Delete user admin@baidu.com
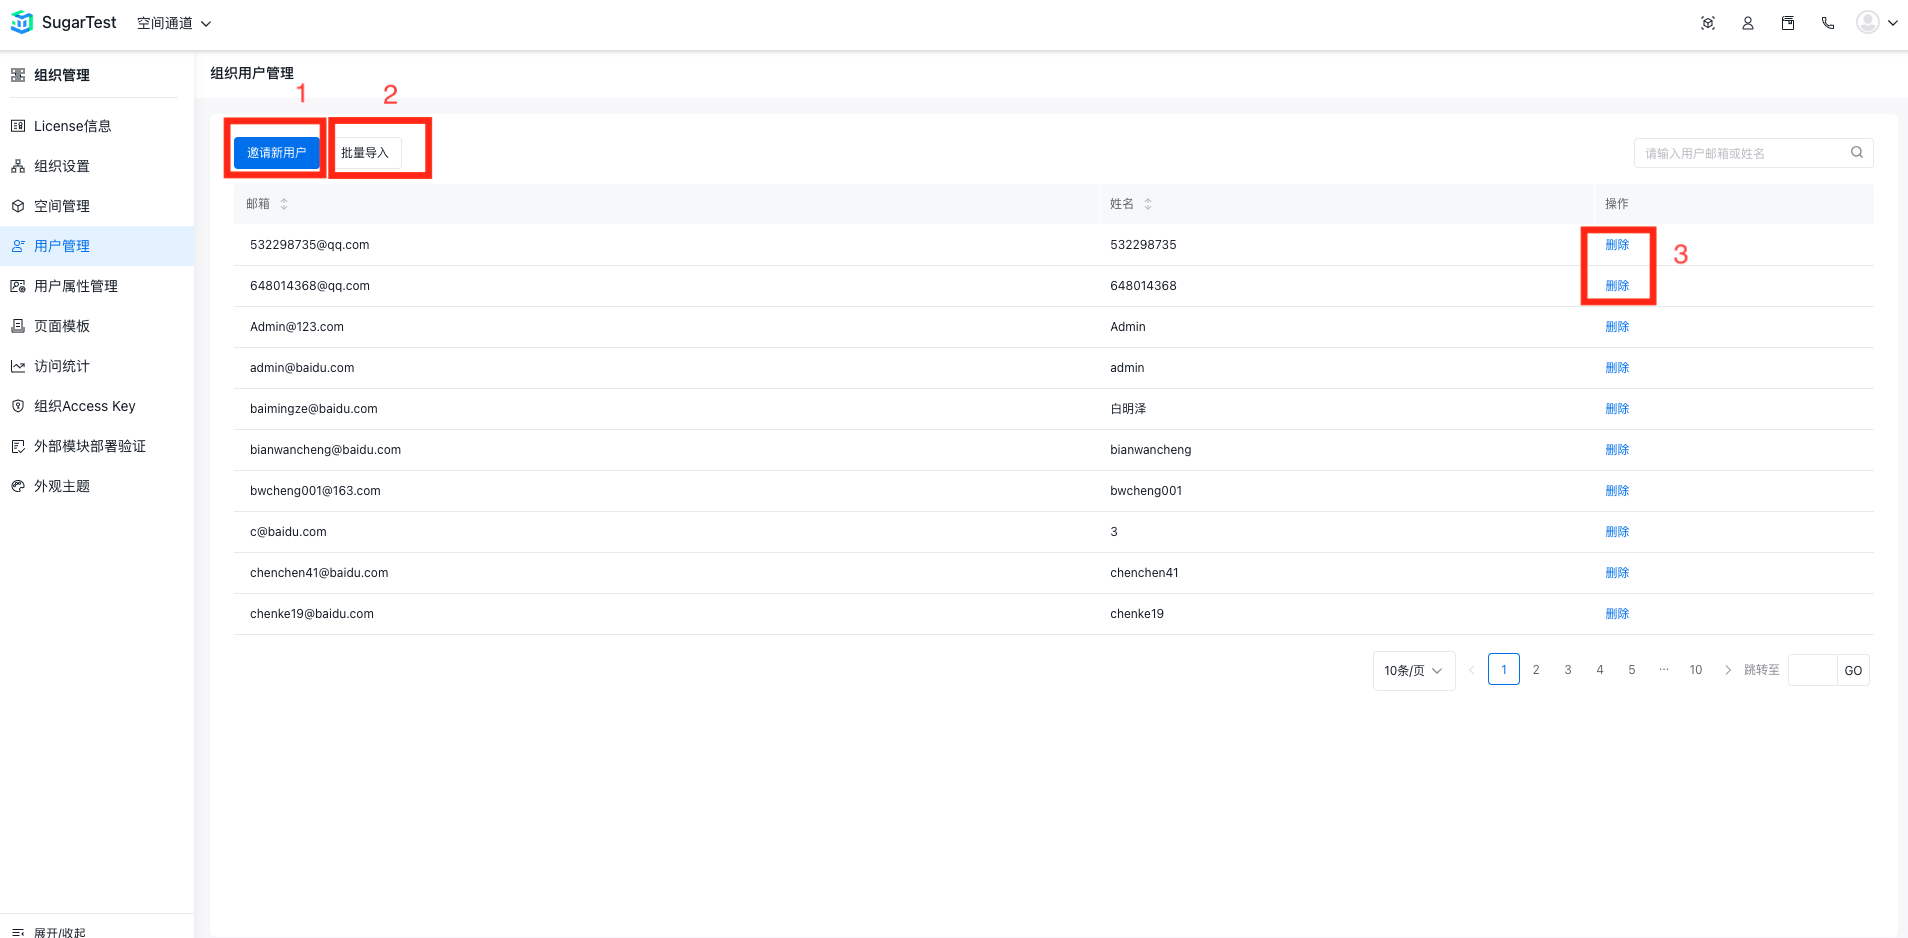Screen dimensions: 1908x938 click(x=1617, y=368)
